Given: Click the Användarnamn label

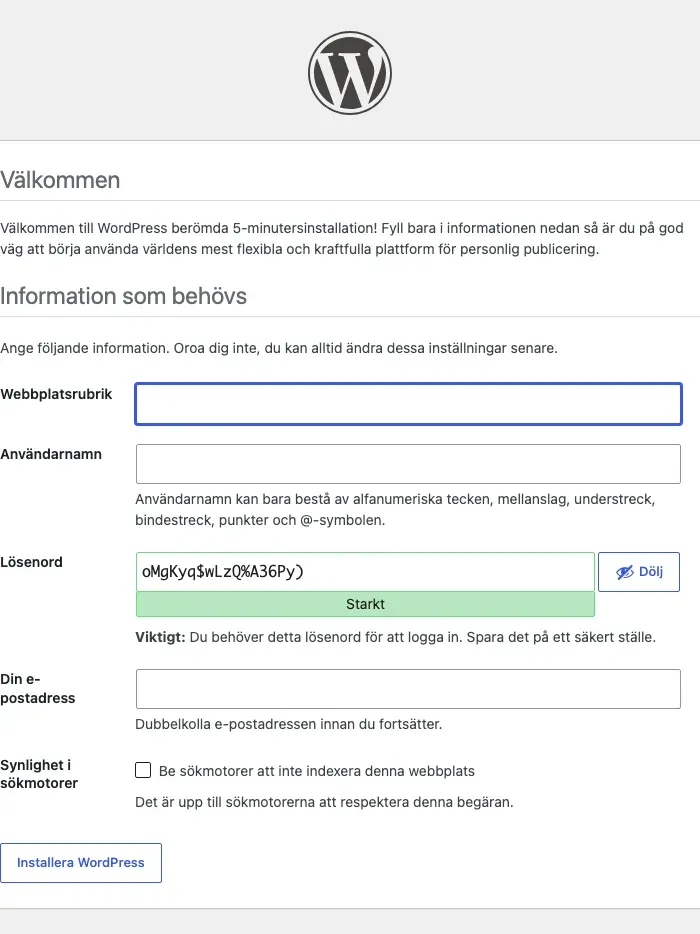Looking at the screenshot, I should click(51, 454).
